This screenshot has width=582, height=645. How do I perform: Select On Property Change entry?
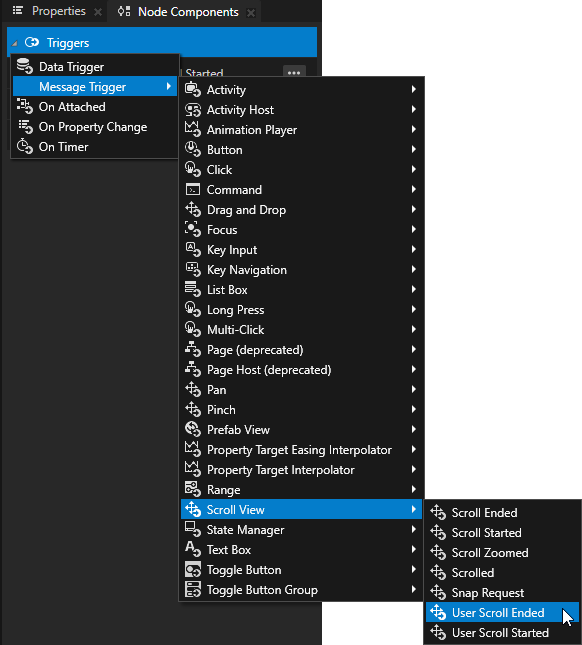coord(95,127)
